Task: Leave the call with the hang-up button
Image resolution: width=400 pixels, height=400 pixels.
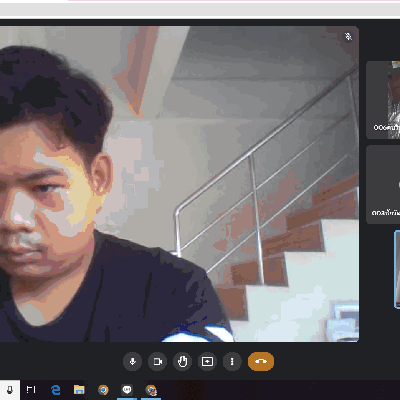Action: [x=261, y=362]
